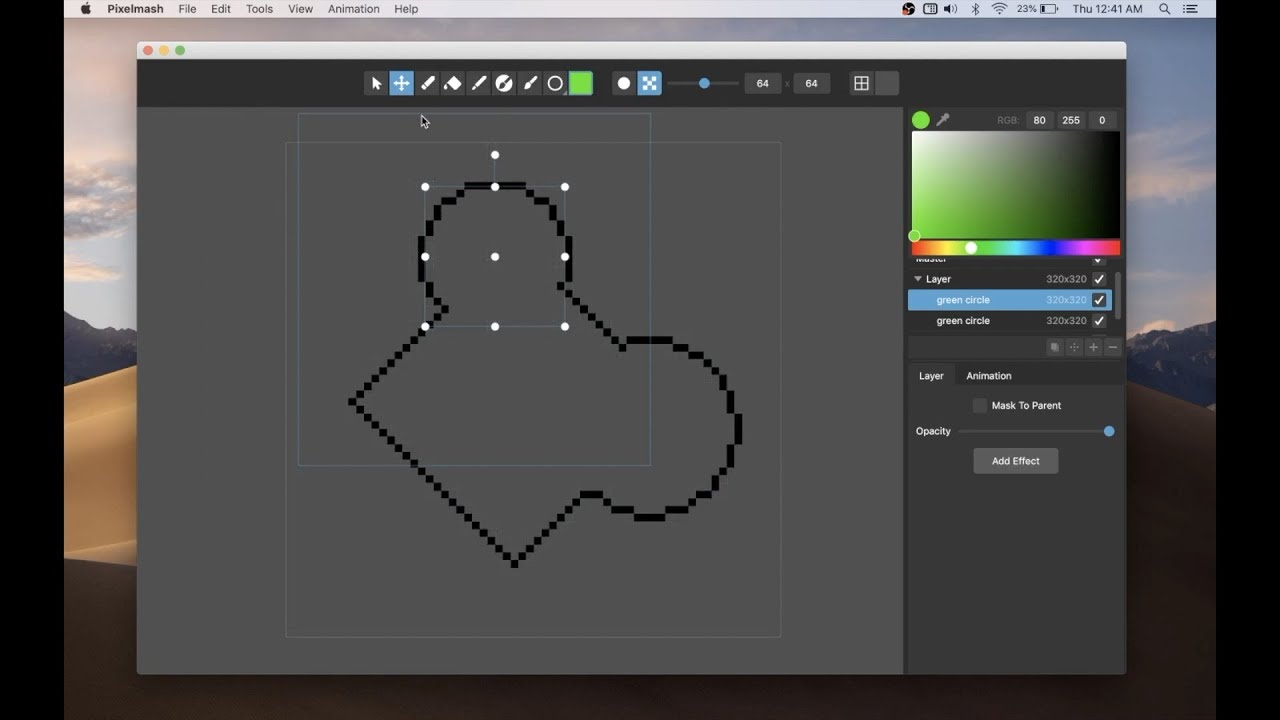Screen dimensions: 1280x720
Task: Duplicate layer using the copy icon
Action: coord(1054,347)
